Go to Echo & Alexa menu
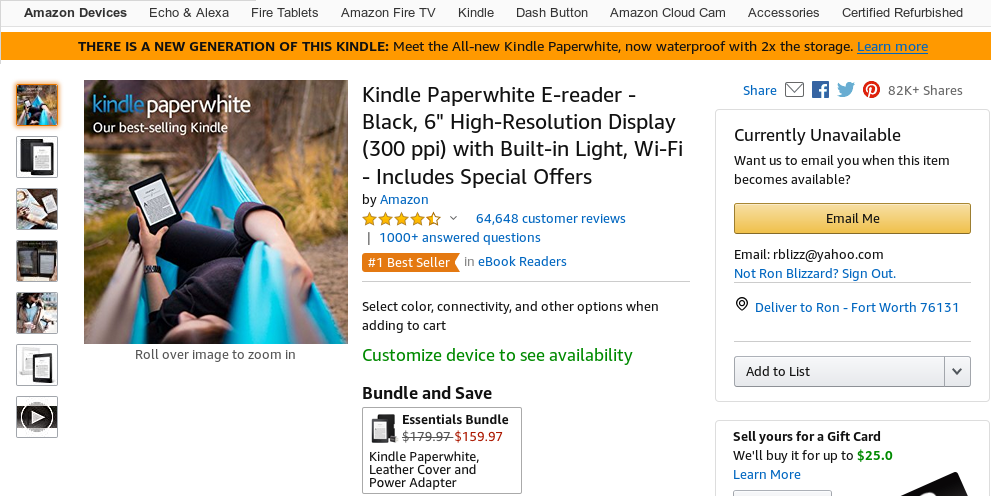Viewport: 991px width, 496px height. tap(189, 13)
